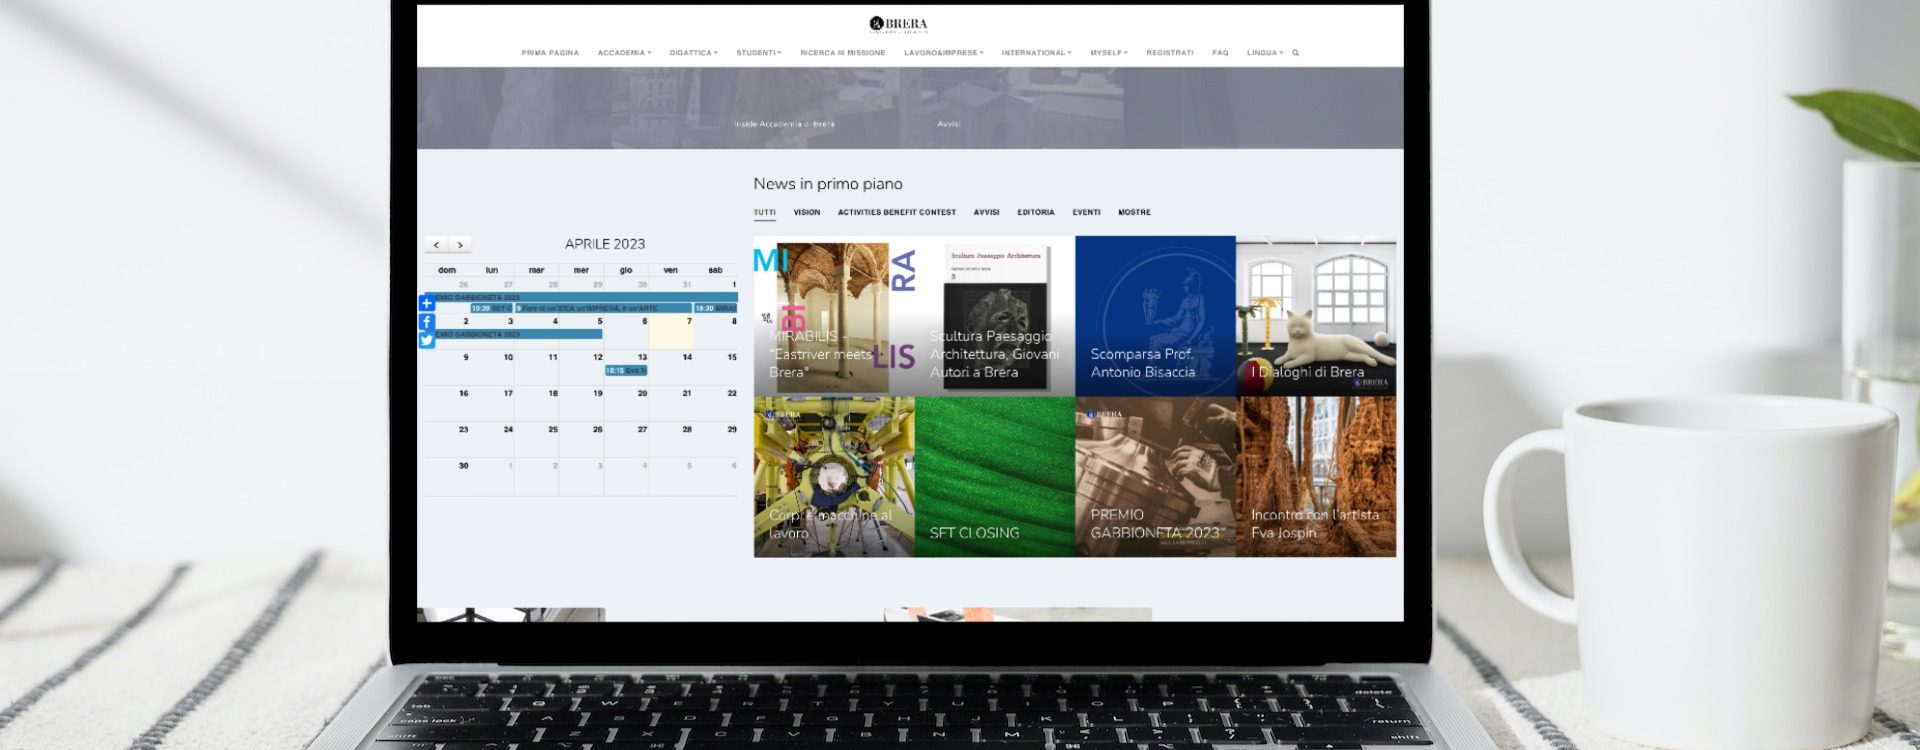Open the Registrati menu item

pyautogui.click(x=1169, y=53)
